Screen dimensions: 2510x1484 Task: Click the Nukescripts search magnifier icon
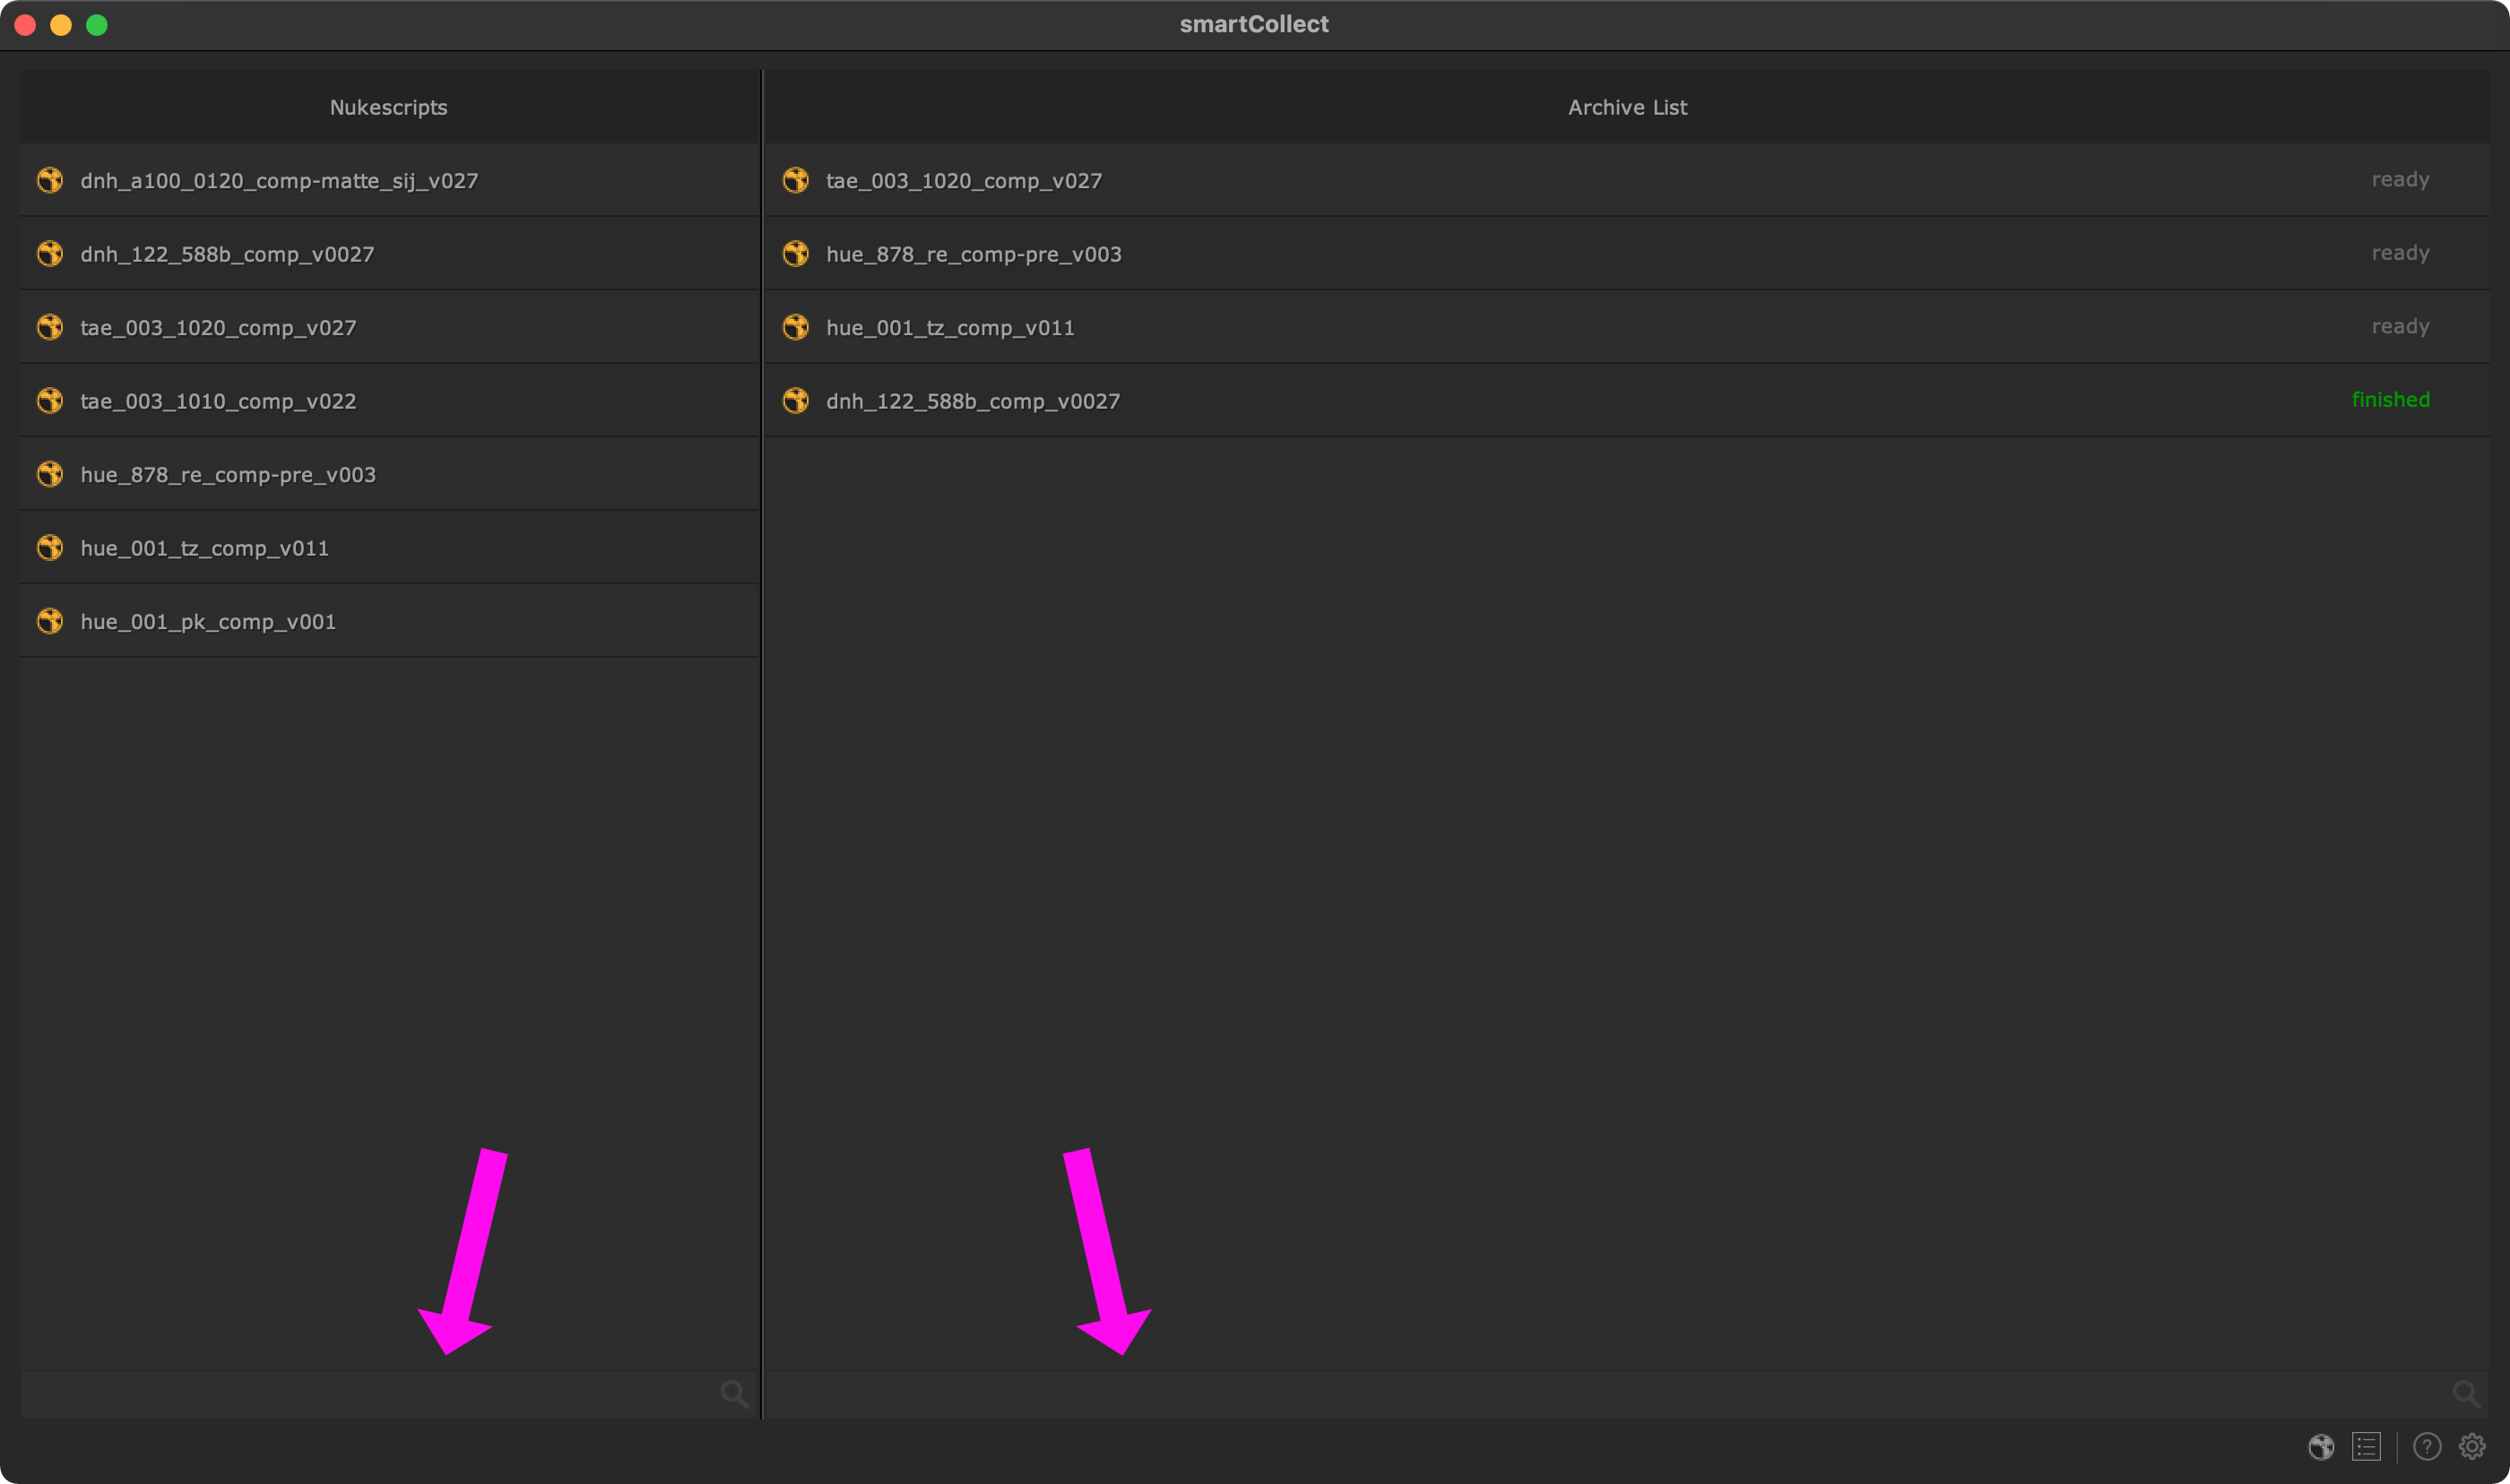734,1393
